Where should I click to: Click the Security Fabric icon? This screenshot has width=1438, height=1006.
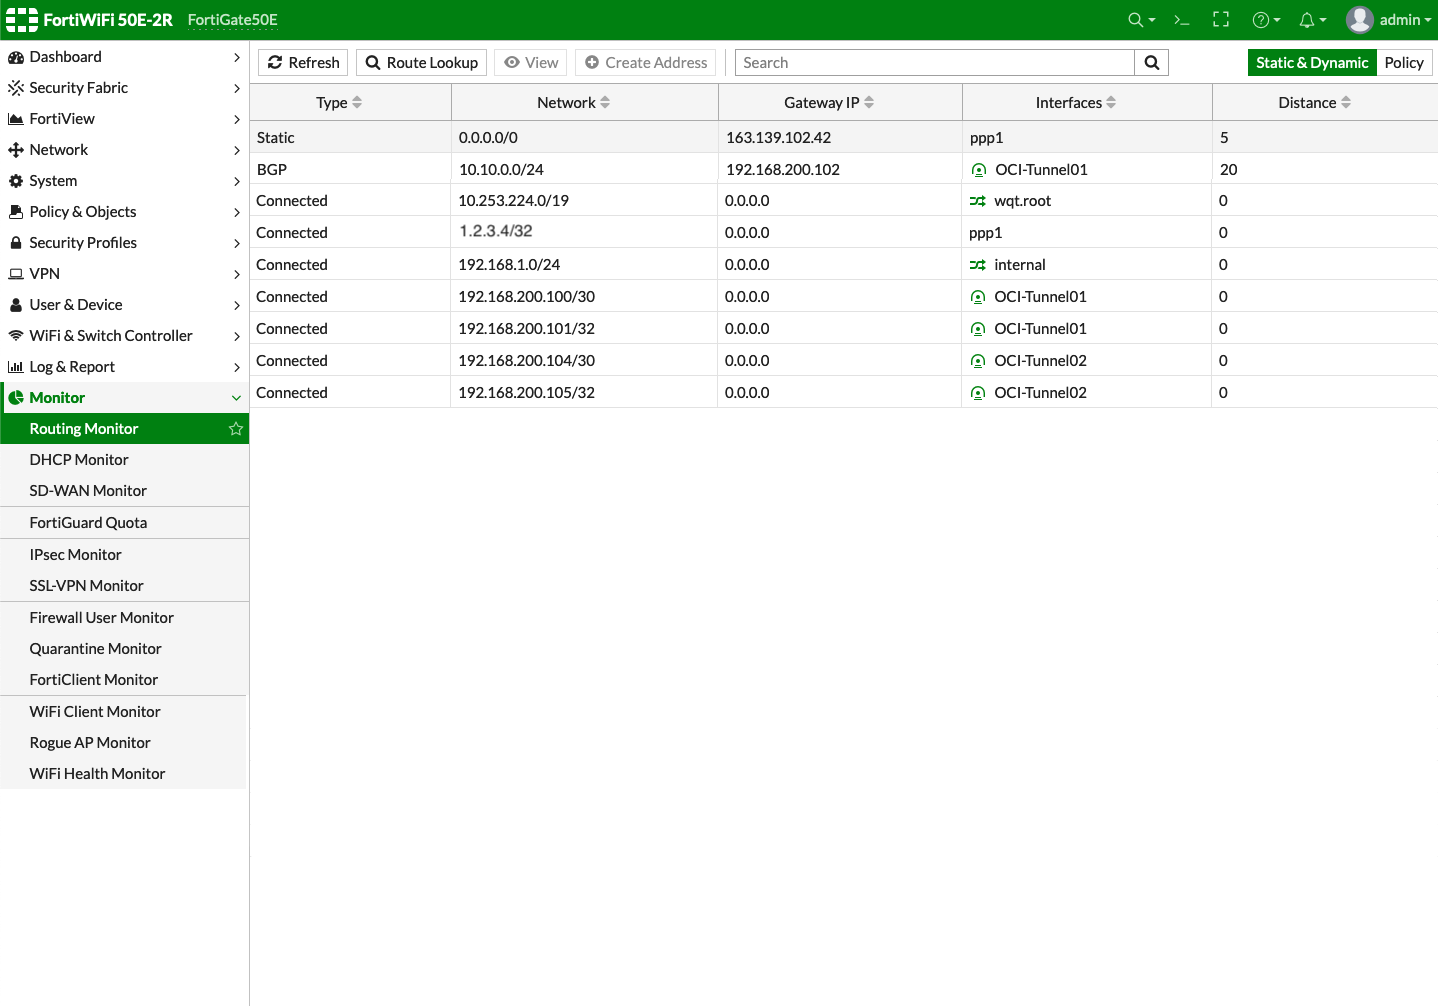click(16, 88)
